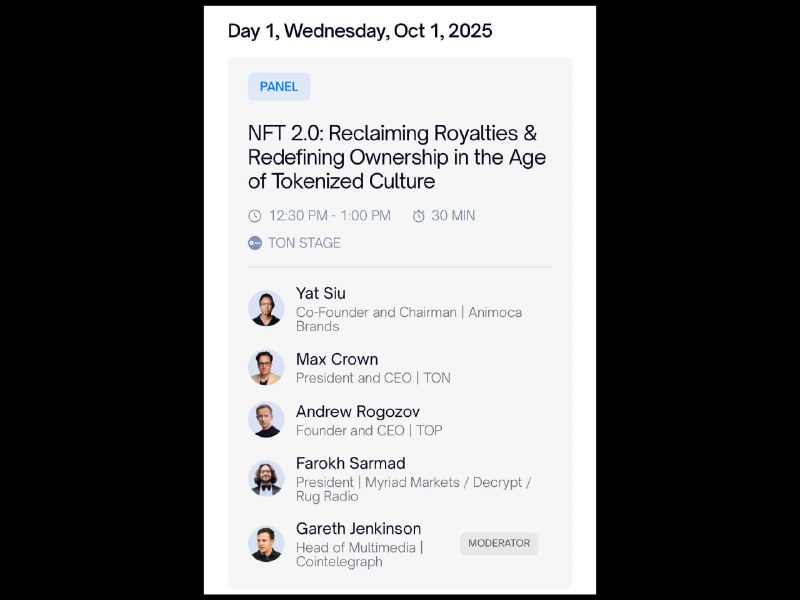Click the 30 MIN duration label
Screen dimensions: 800x600
coord(453,216)
